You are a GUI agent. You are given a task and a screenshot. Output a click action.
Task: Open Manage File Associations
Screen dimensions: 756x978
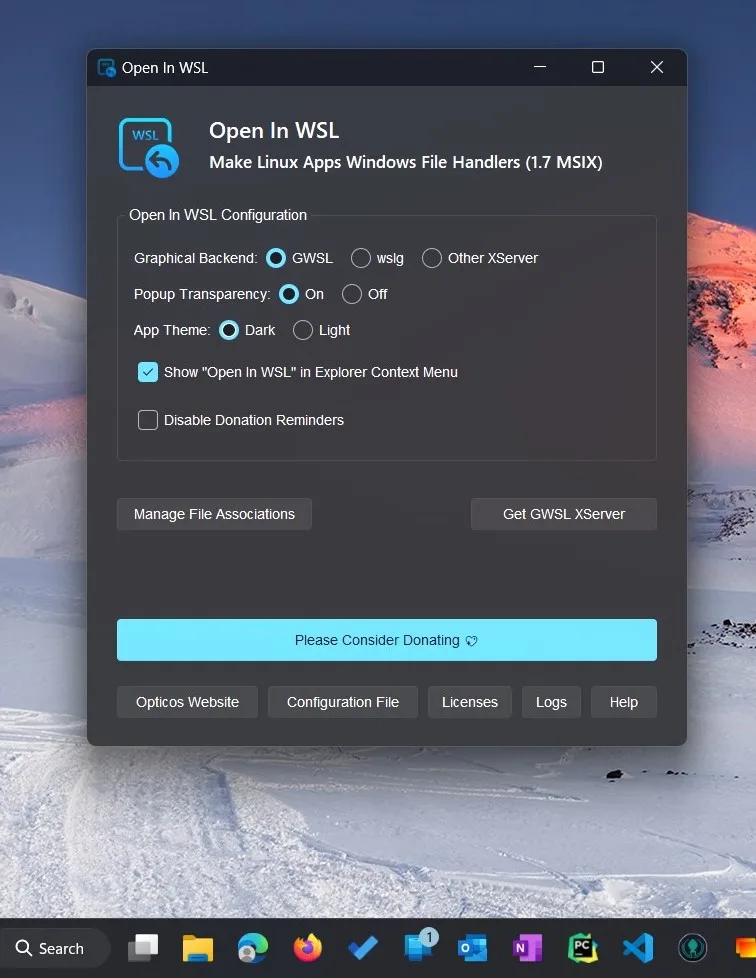(x=214, y=514)
